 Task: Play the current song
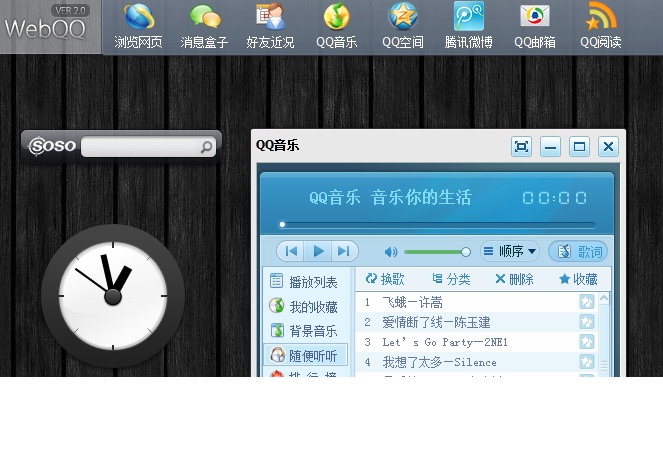tap(318, 251)
